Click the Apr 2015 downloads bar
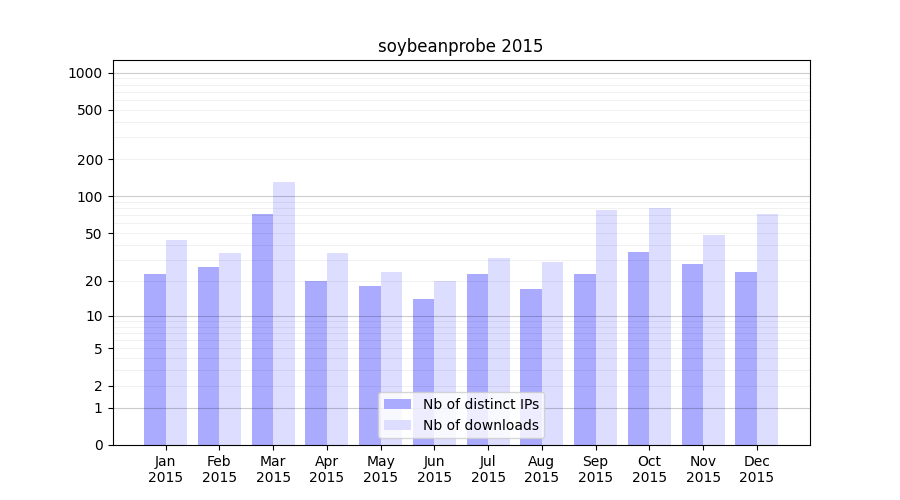This screenshot has height=500, width=900. pos(338,349)
